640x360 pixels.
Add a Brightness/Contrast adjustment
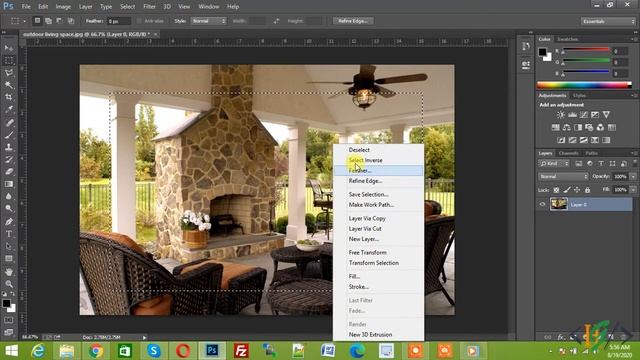pyautogui.click(x=561, y=115)
